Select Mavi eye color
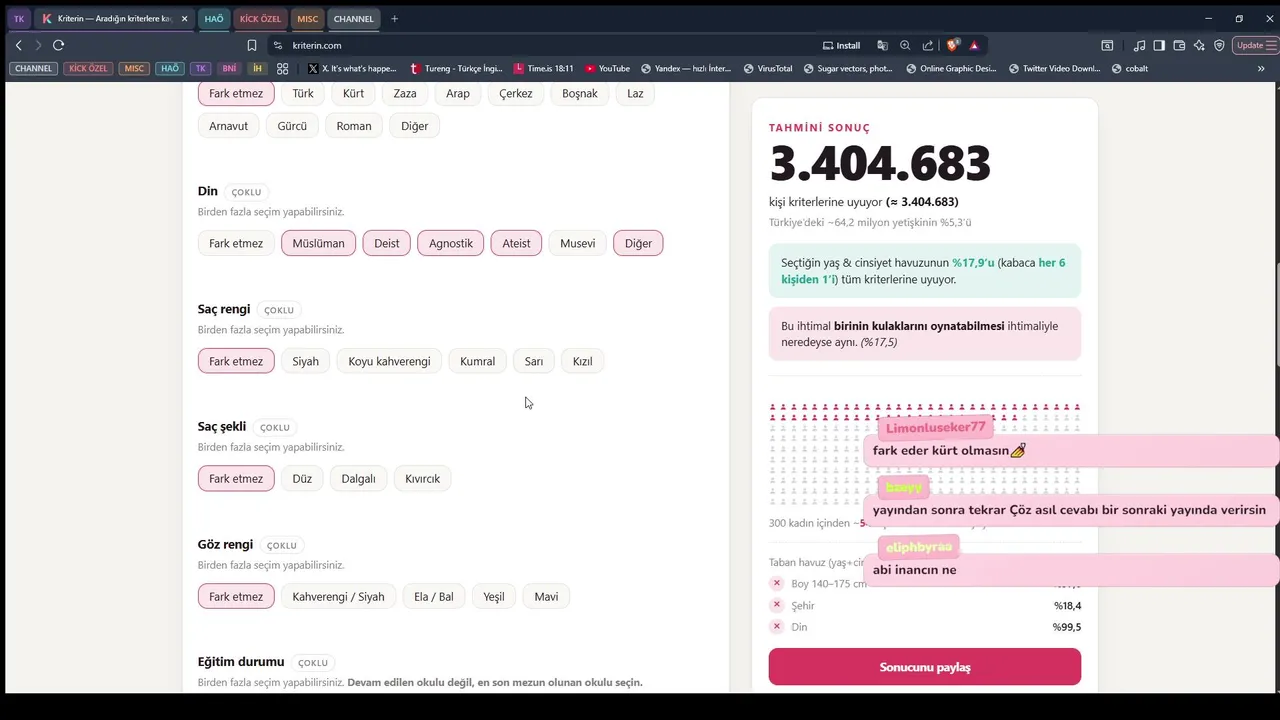The image size is (1280, 720). (x=546, y=597)
